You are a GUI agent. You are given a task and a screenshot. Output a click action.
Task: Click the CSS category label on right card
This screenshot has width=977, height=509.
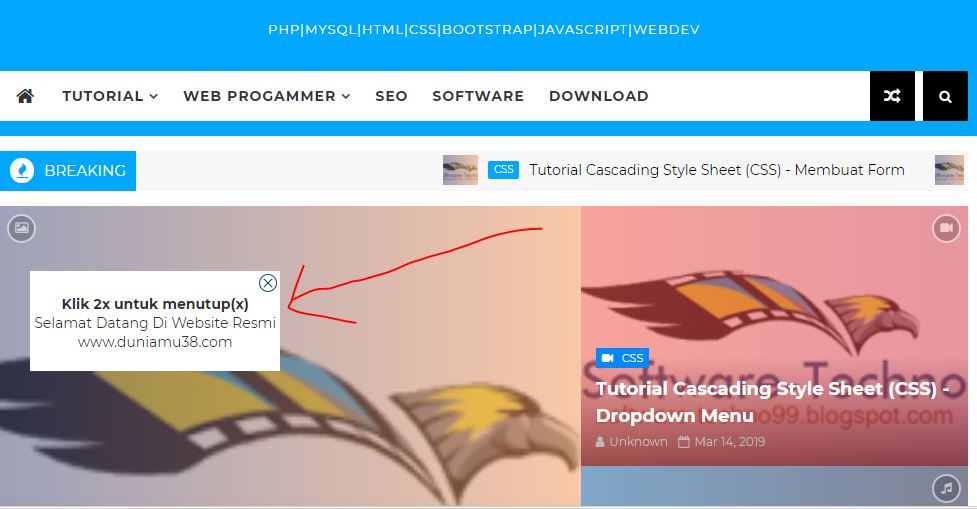pyautogui.click(x=622, y=358)
